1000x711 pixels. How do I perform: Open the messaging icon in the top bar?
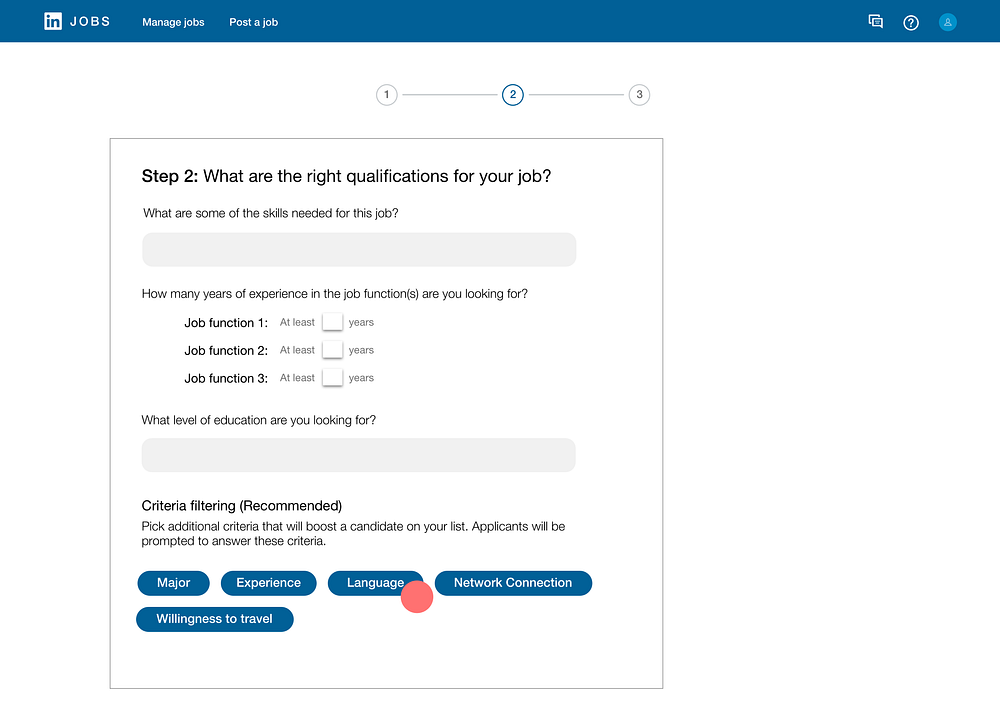875,21
